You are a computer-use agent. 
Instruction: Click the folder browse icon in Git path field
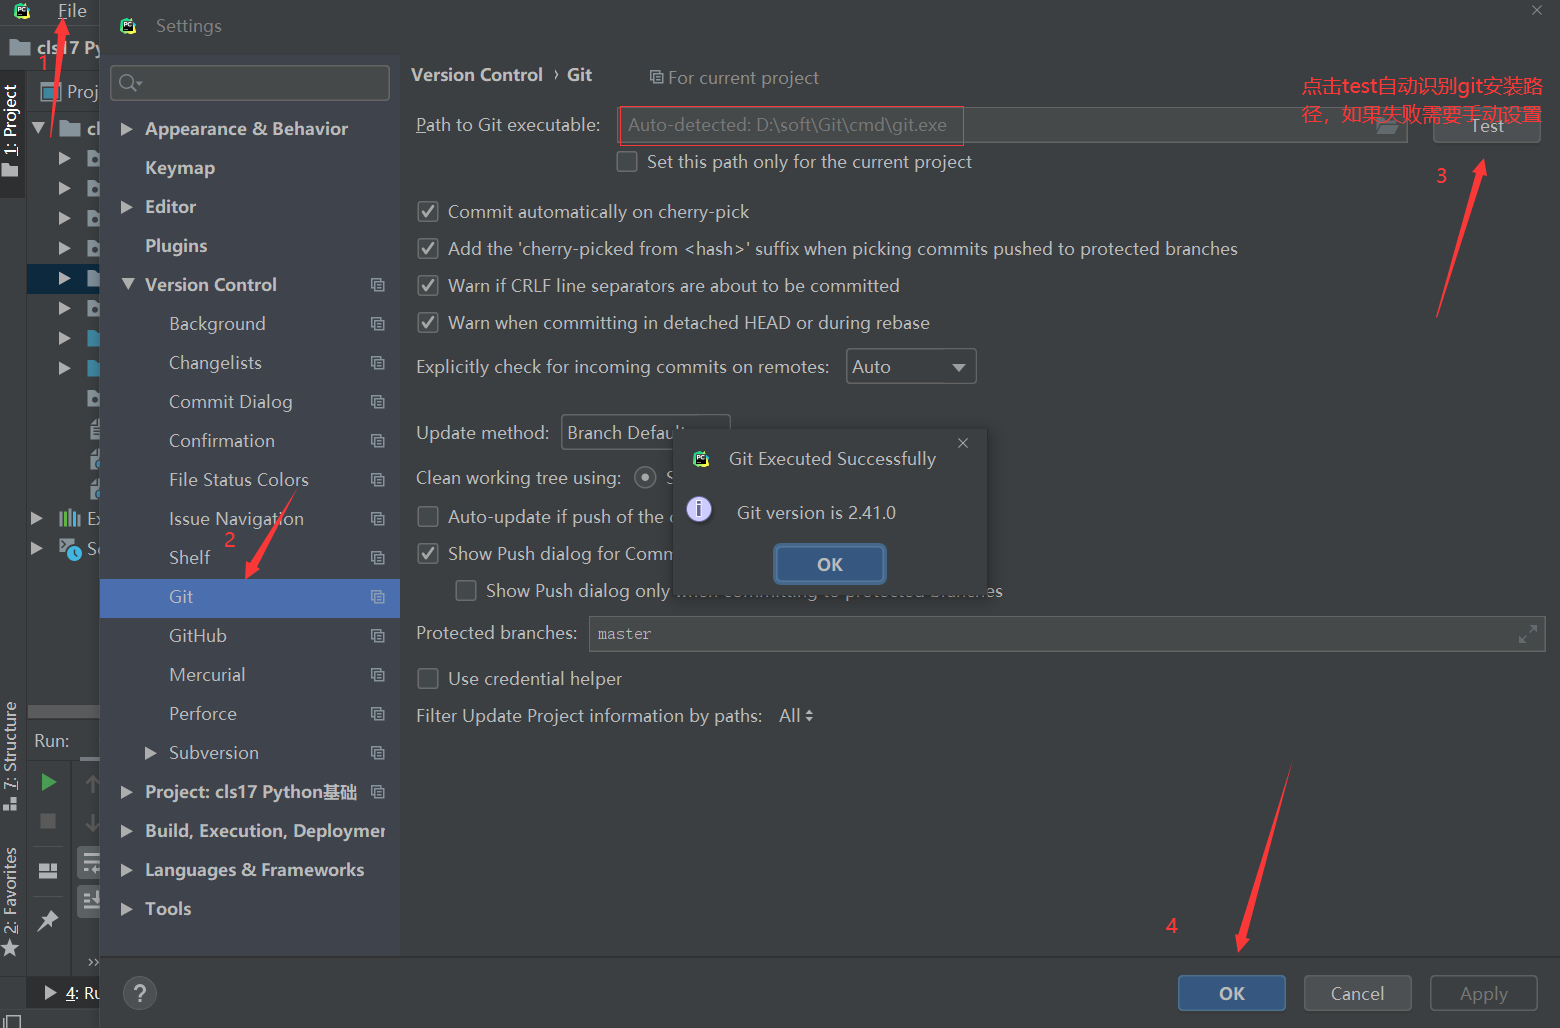[x=1387, y=126]
